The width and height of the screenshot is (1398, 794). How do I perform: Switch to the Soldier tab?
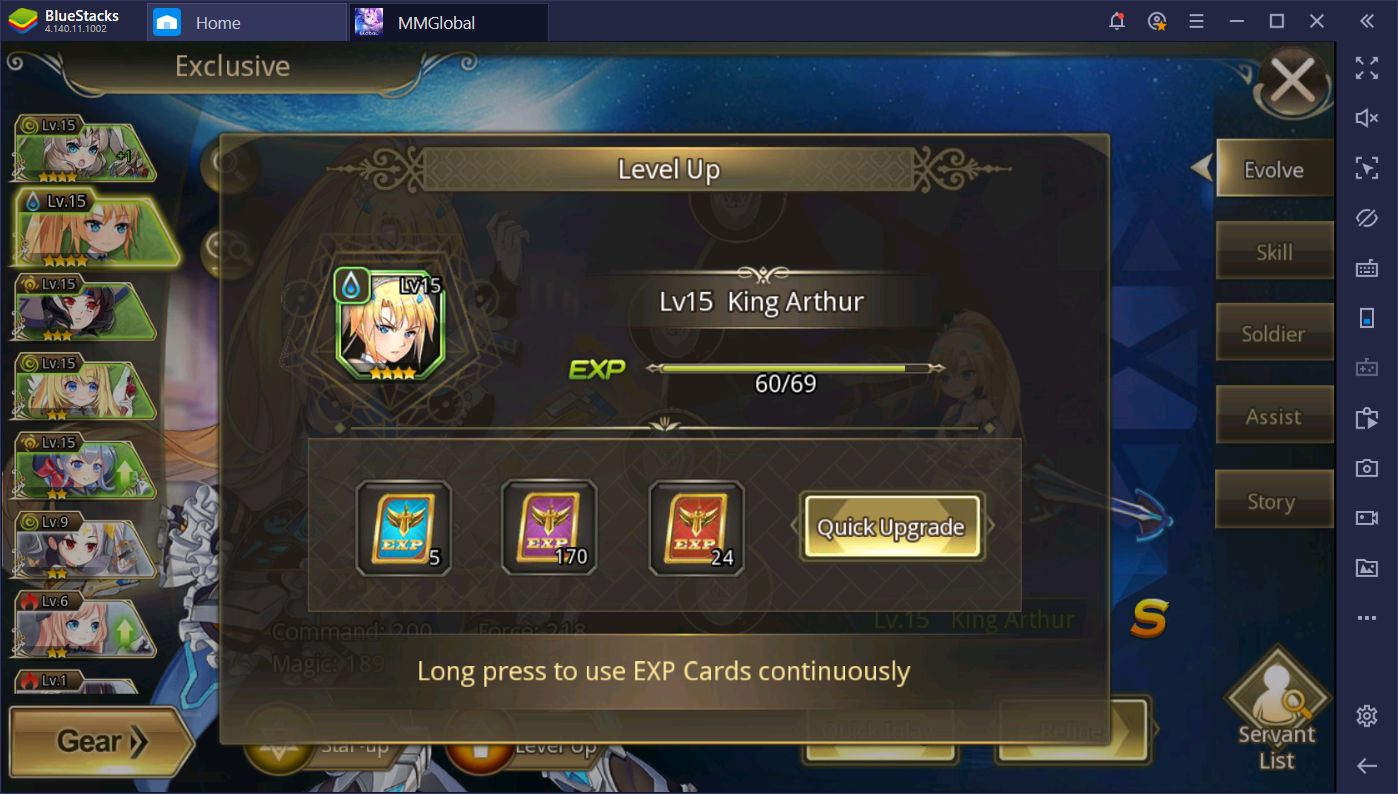click(x=1274, y=333)
